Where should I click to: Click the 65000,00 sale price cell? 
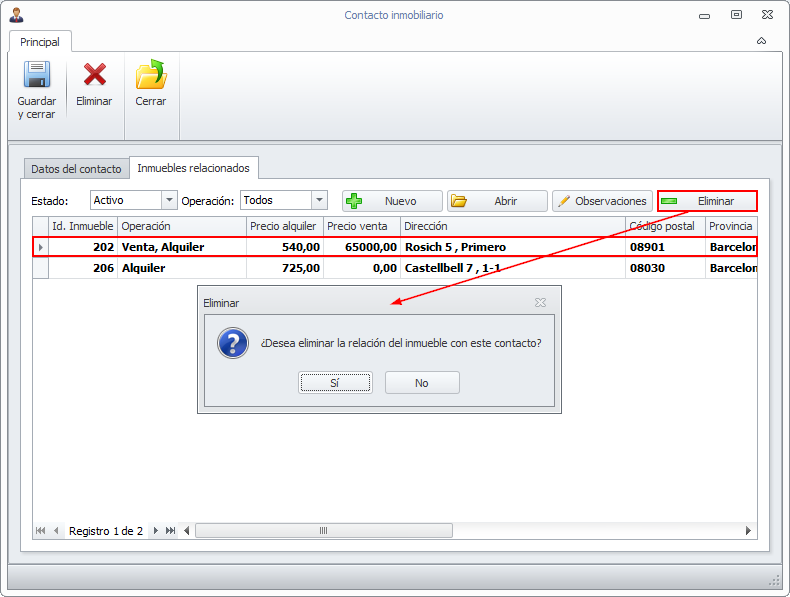click(x=362, y=247)
